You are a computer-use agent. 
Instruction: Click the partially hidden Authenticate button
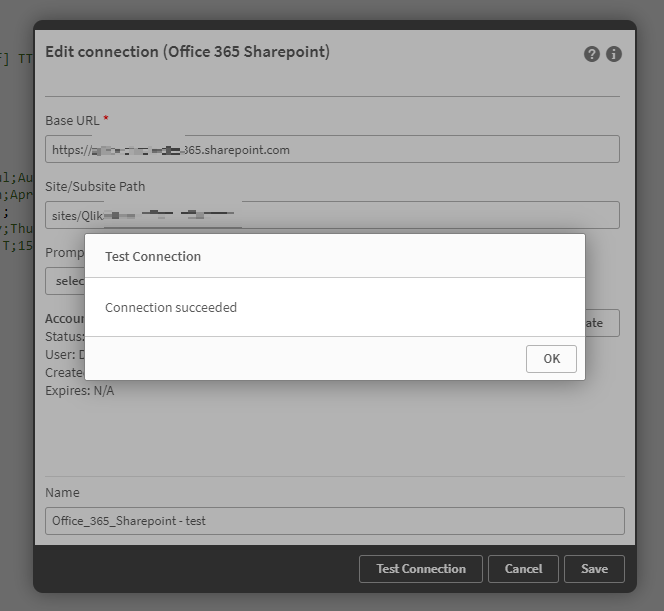[602, 323]
